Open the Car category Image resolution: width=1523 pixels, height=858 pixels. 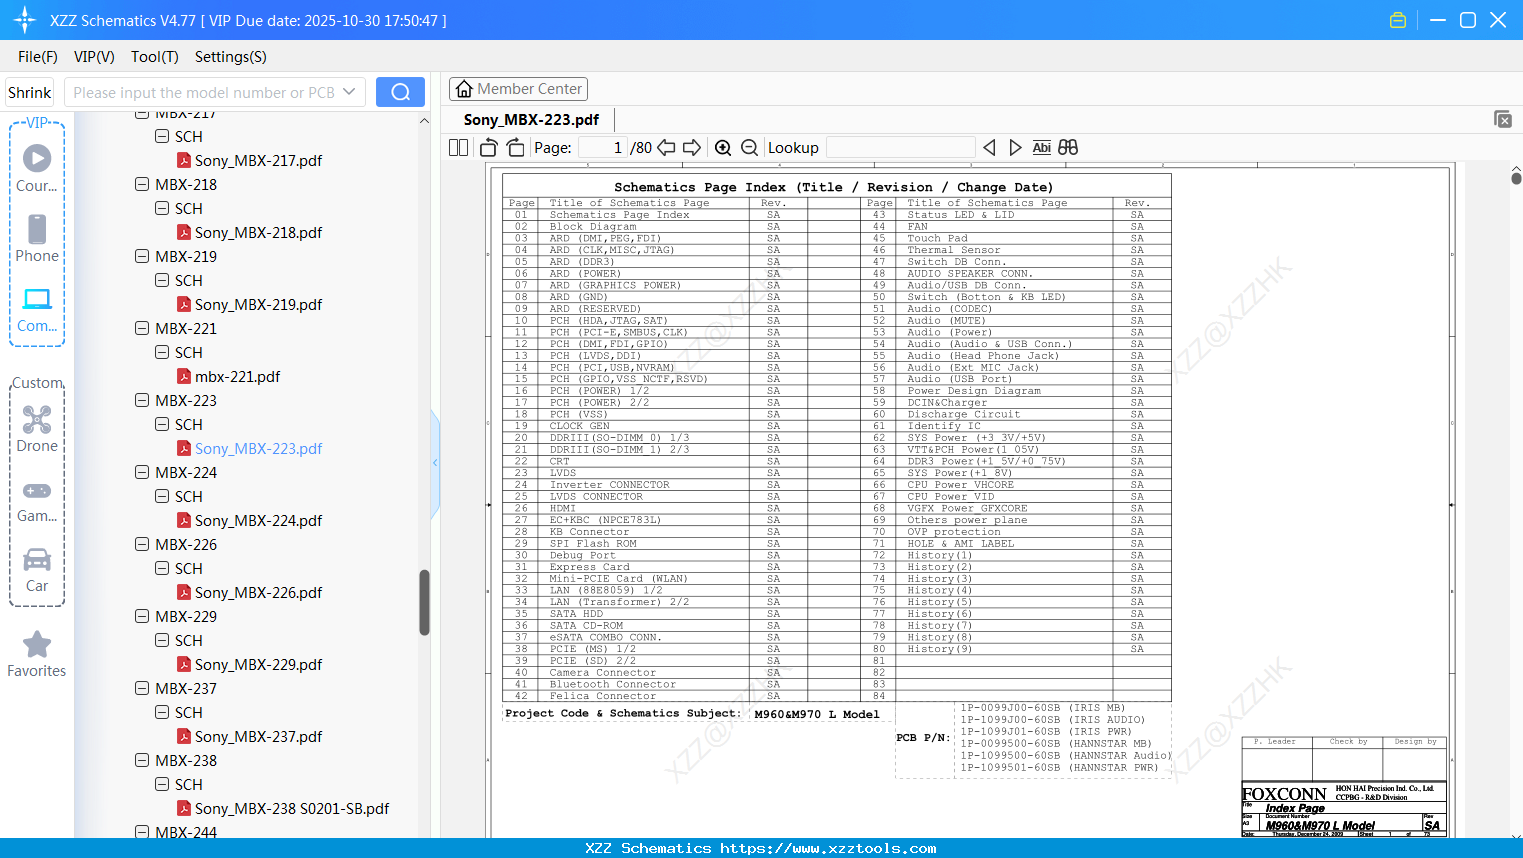[x=37, y=570]
